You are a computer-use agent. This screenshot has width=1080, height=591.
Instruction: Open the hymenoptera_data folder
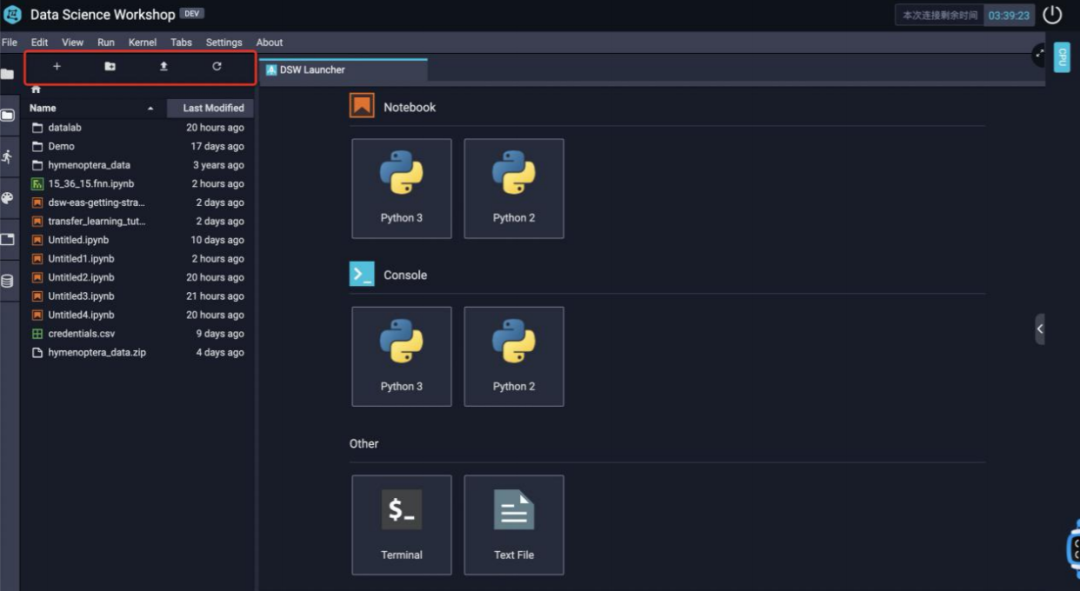point(138,165)
